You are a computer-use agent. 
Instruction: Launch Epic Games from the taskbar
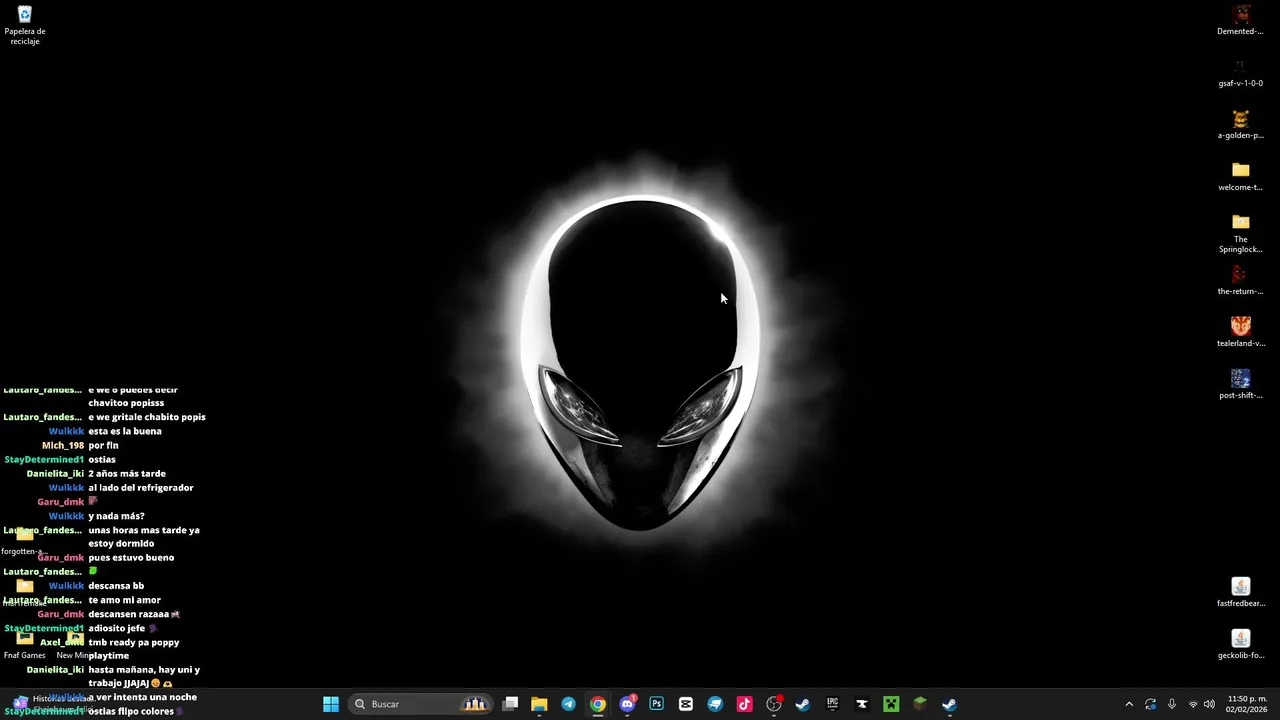[832, 704]
